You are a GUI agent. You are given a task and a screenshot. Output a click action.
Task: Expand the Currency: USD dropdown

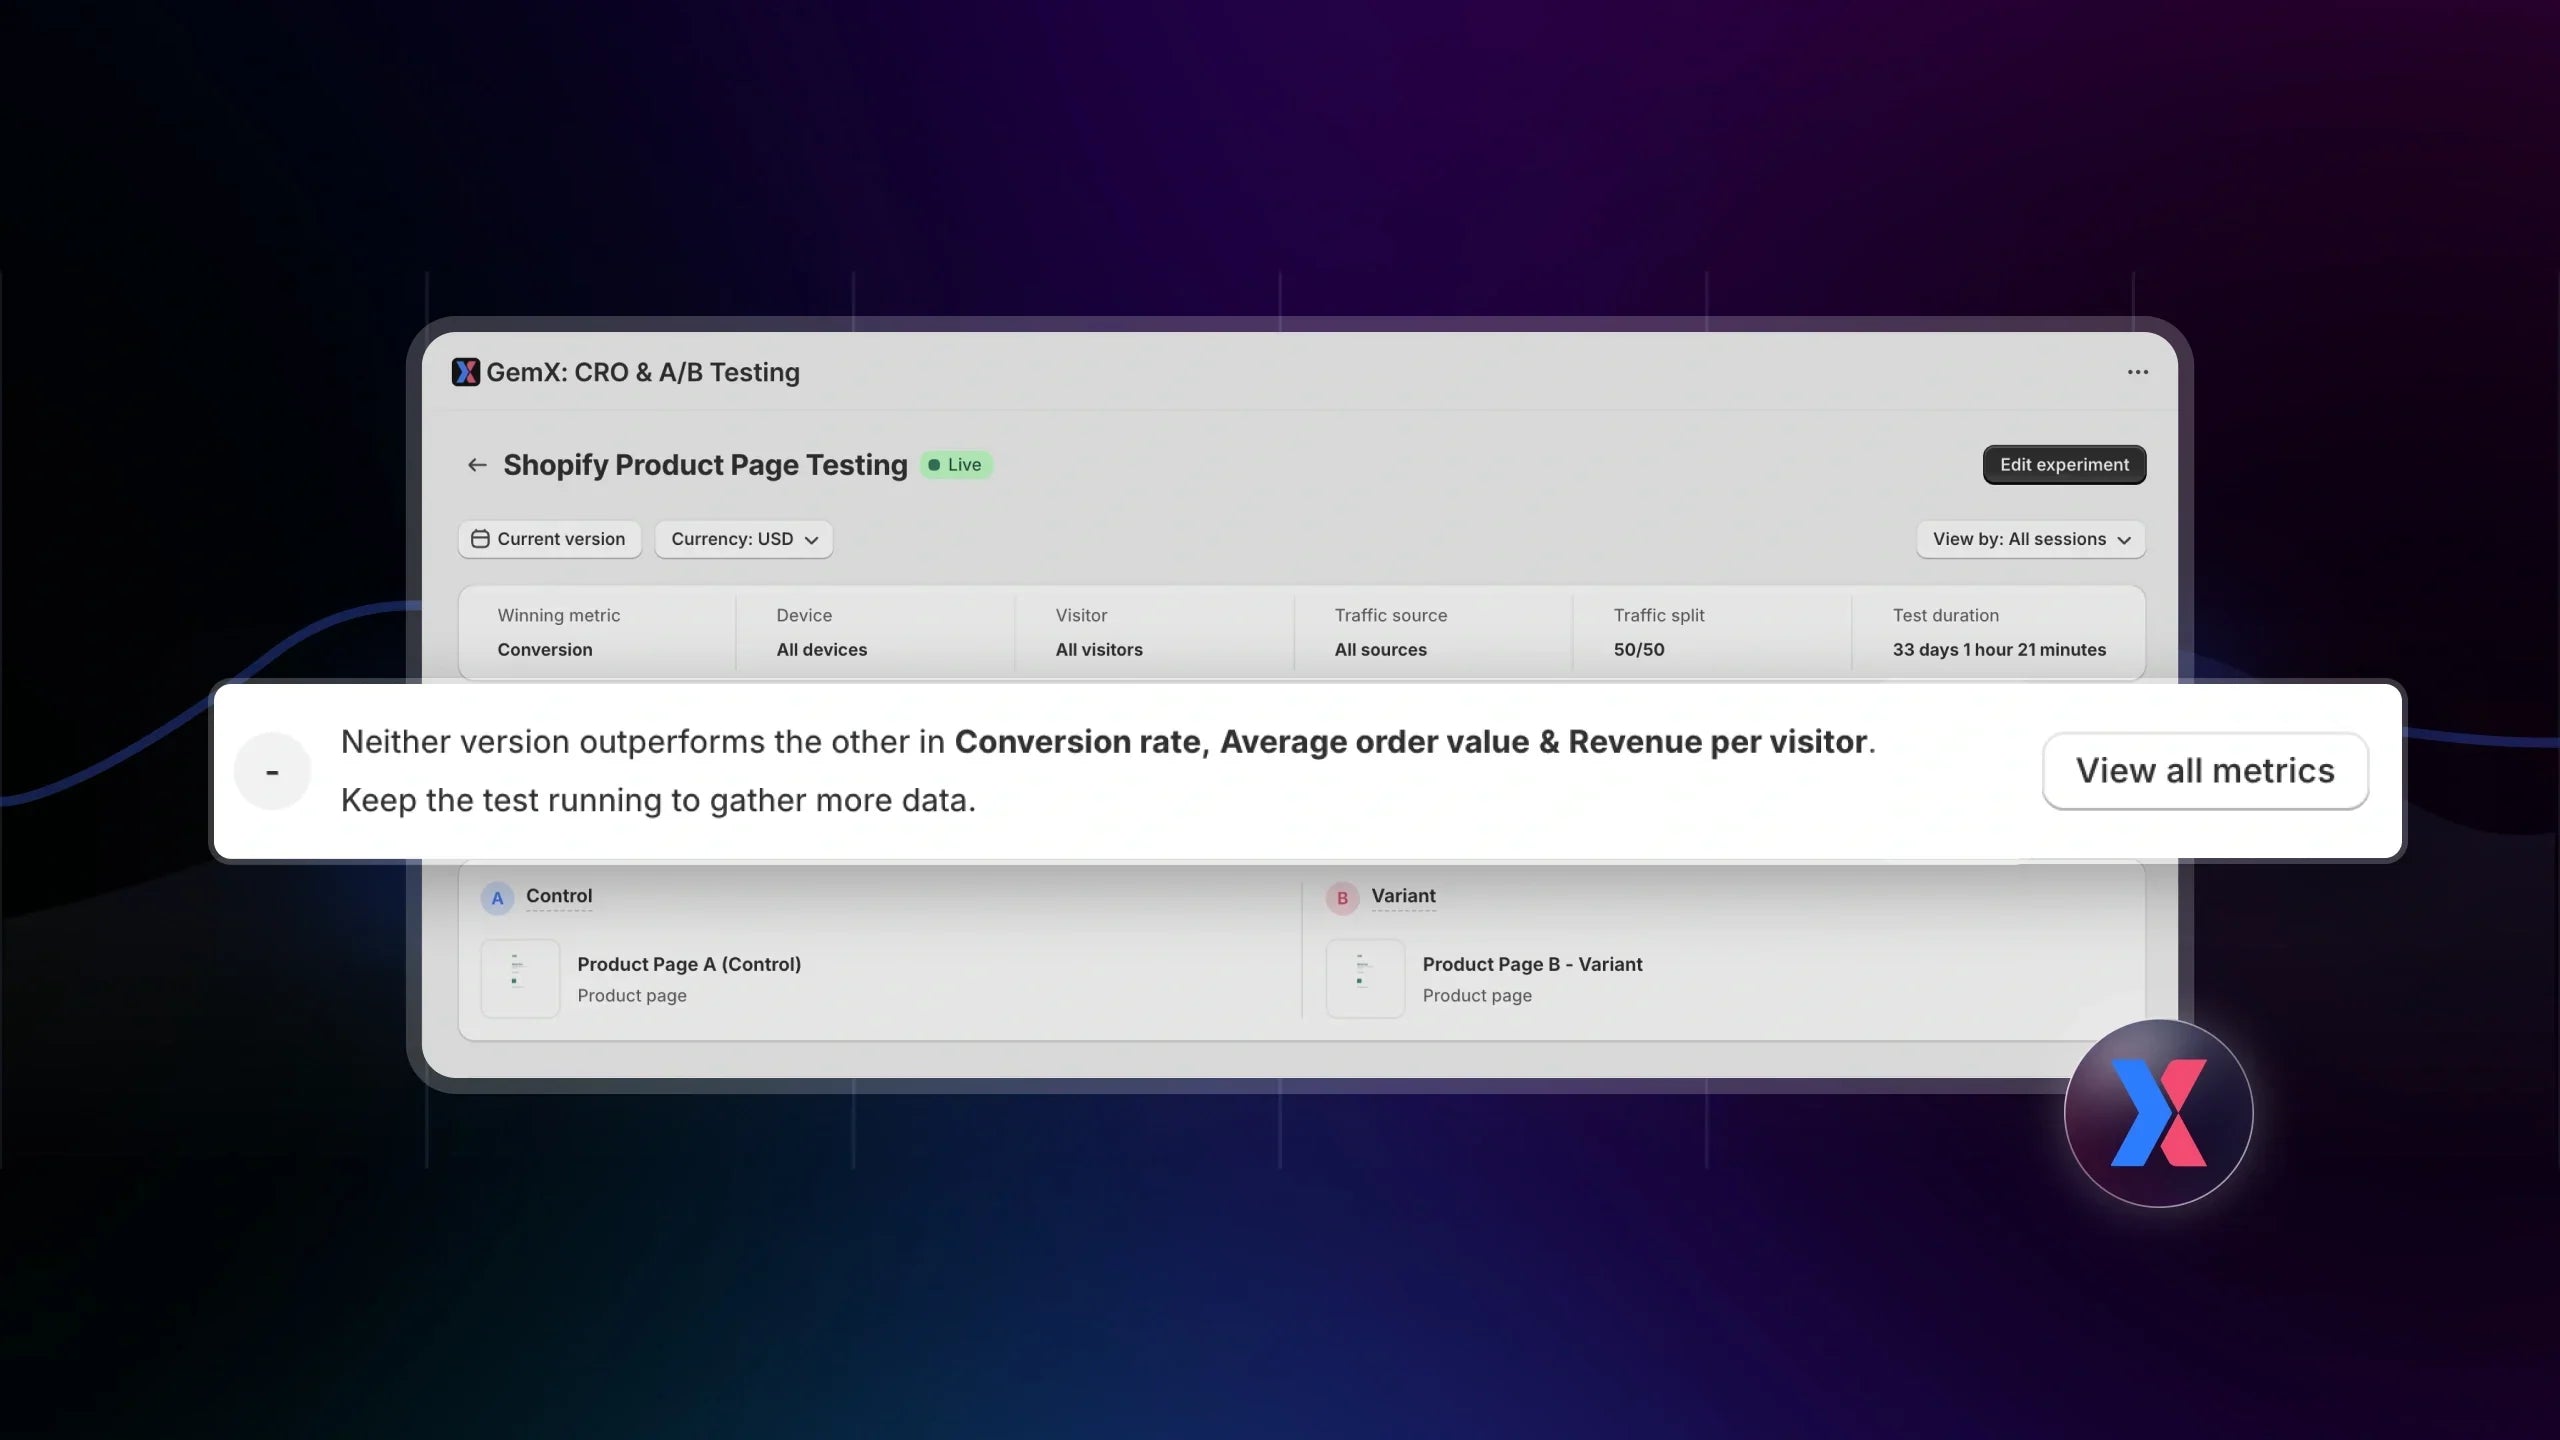click(743, 539)
